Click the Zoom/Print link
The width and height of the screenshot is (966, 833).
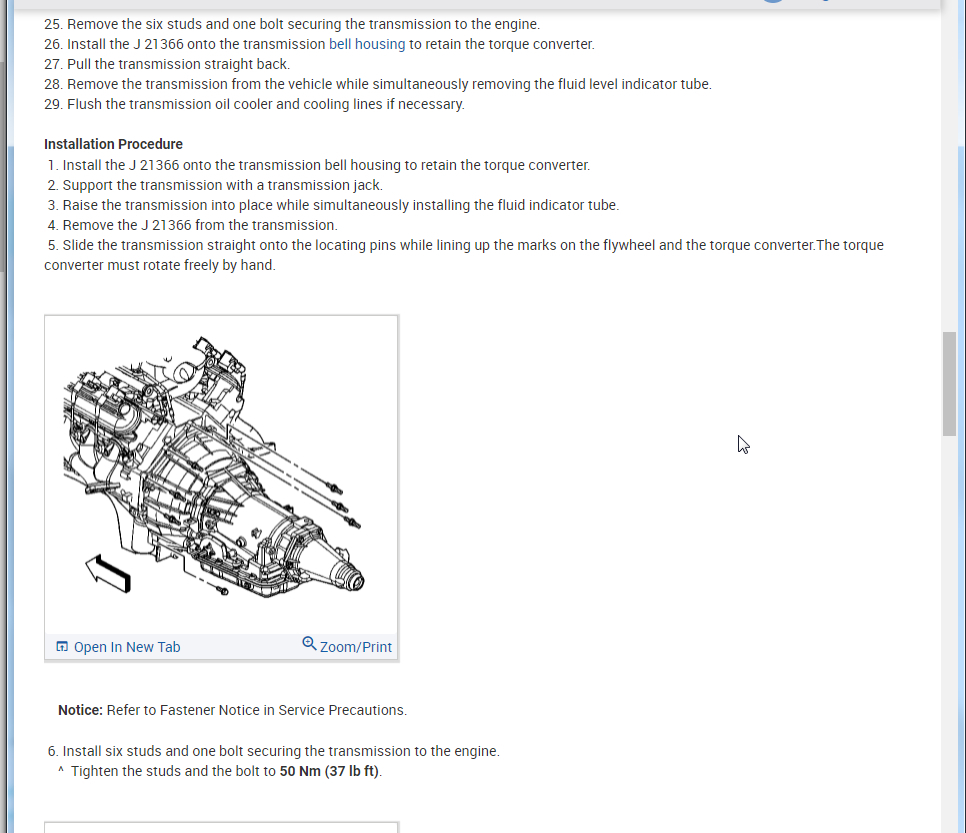coord(355,647)
